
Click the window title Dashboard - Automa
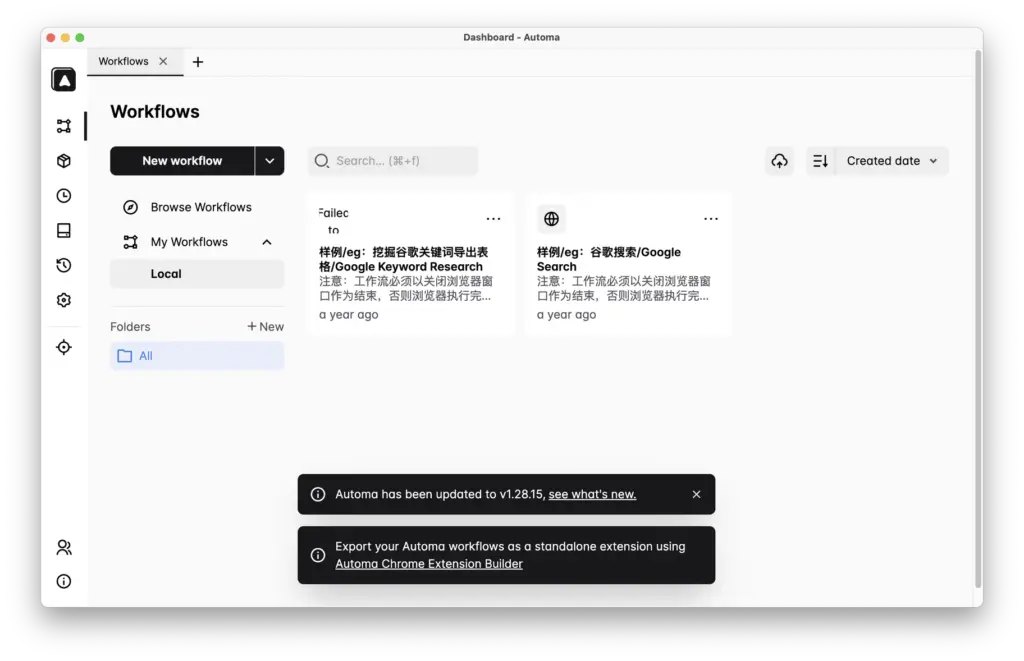(511, 37)
